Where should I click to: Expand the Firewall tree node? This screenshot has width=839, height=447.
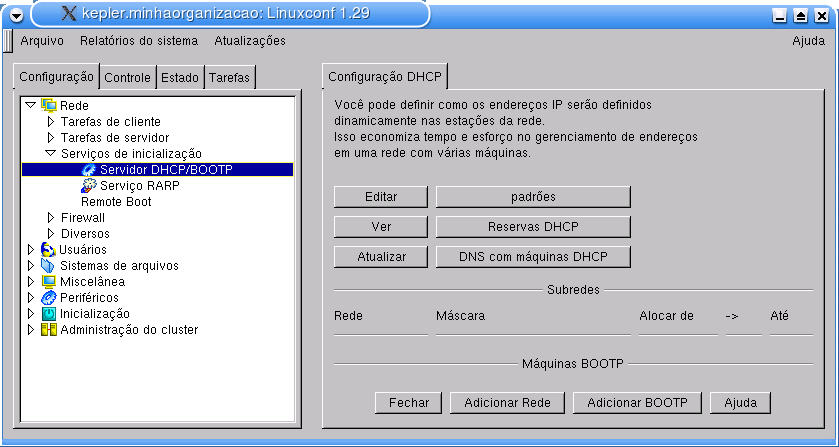[x=51, y=217]
